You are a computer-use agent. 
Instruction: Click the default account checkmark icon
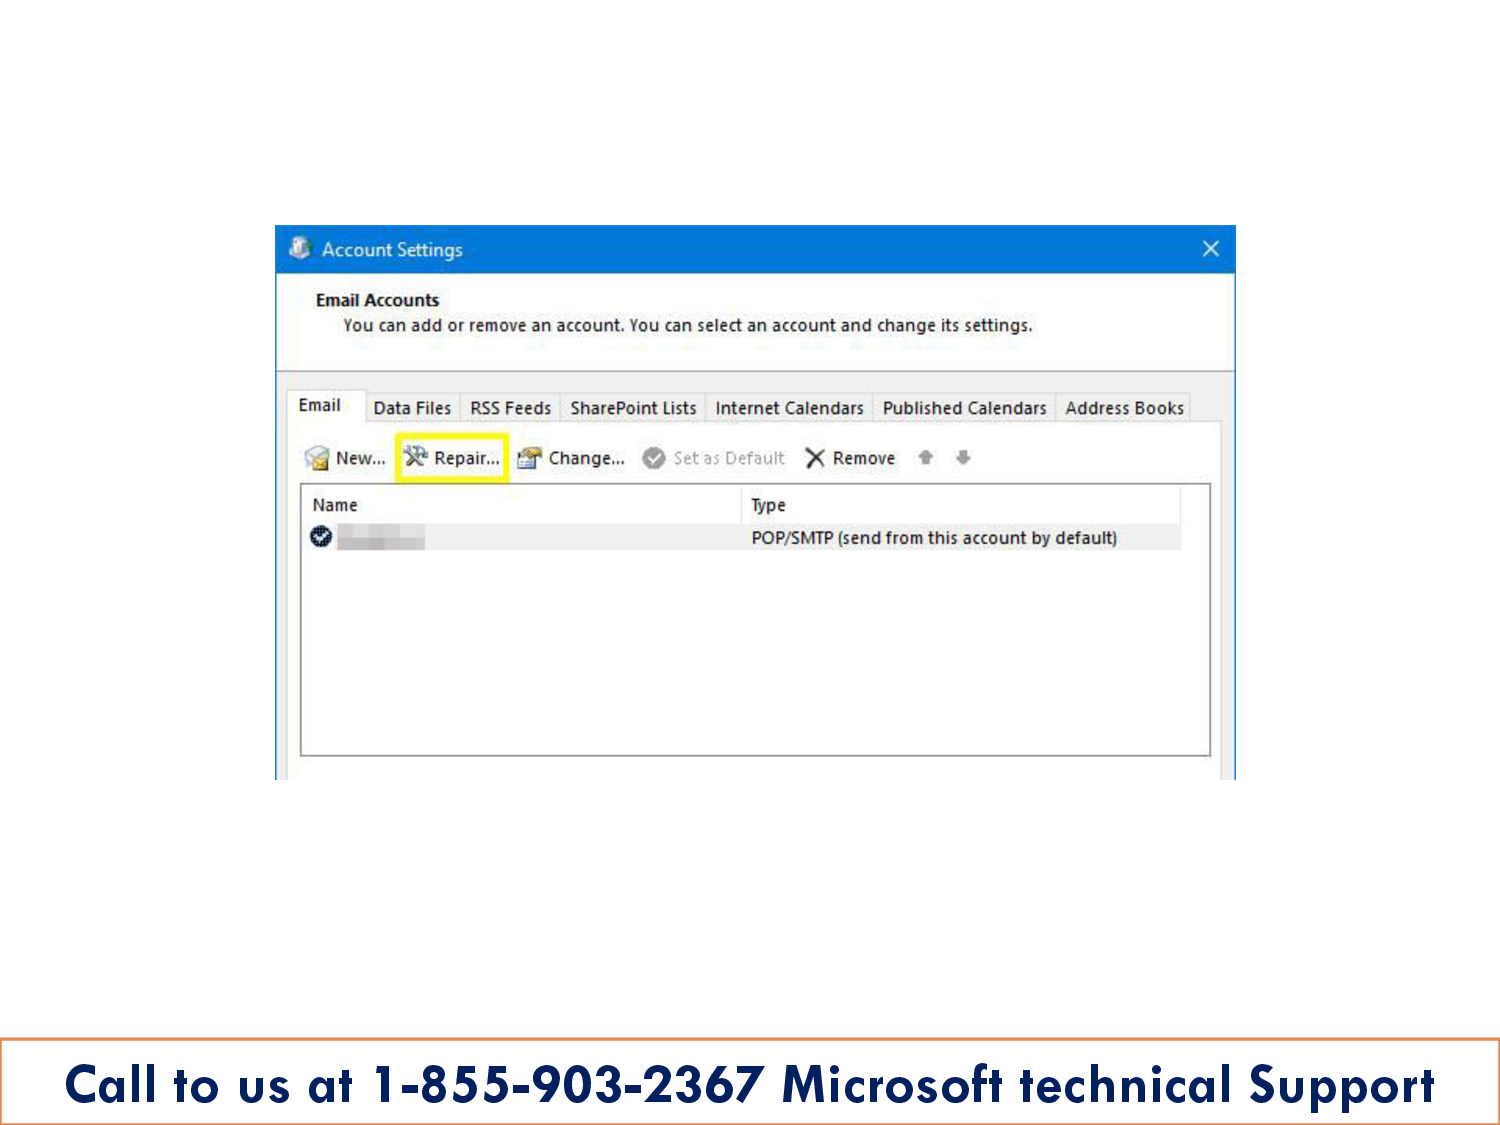pyautogui.click(x=321, y=537)
